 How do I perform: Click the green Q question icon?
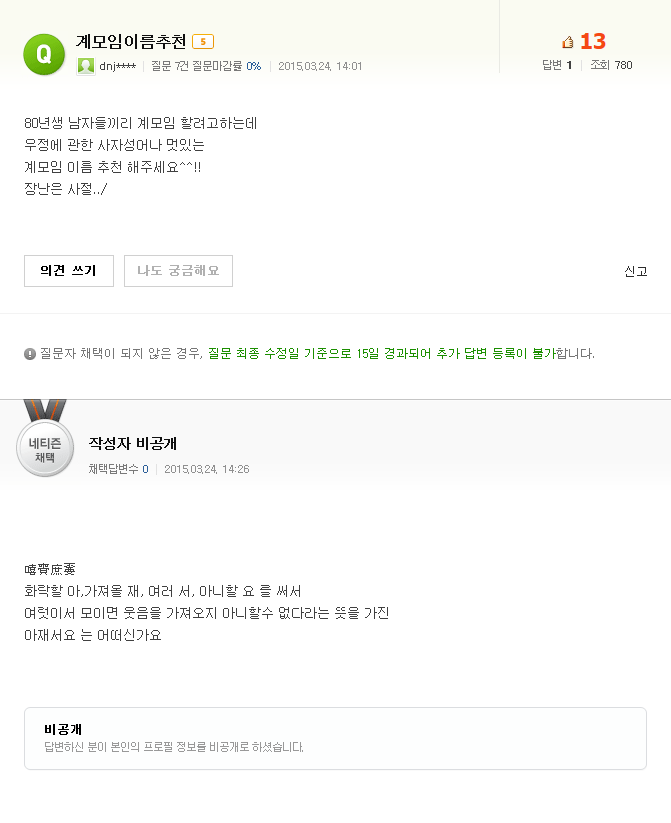pyautogui.click(x=44, y=55)
